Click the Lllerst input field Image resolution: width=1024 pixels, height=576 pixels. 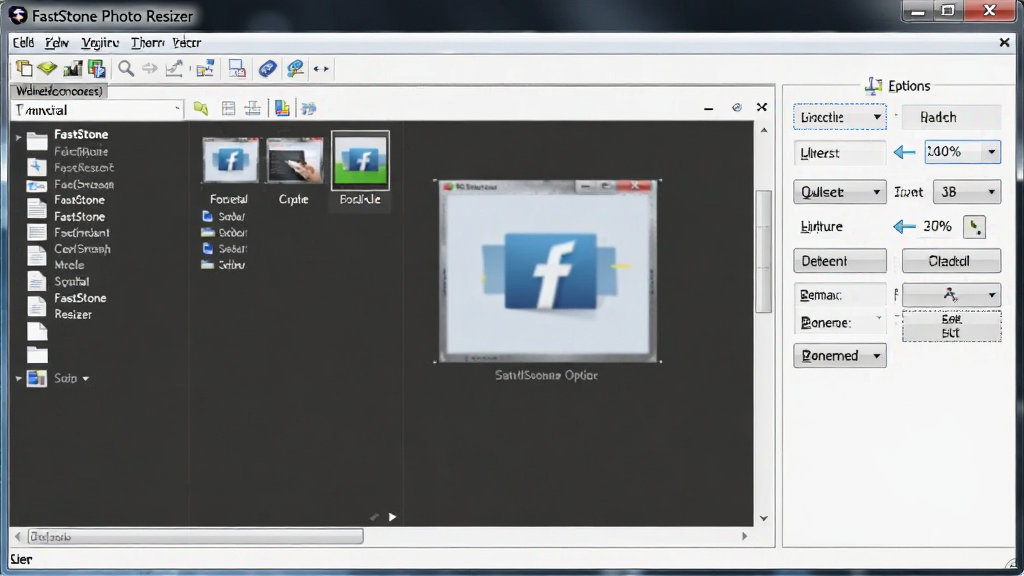point(840,153)
